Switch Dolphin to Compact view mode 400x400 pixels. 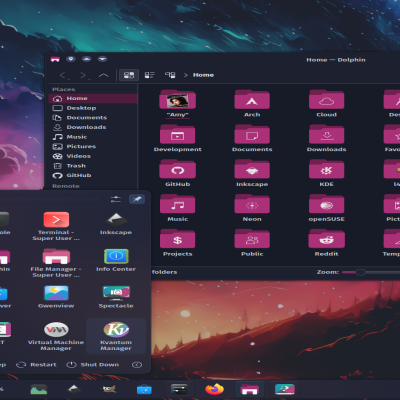point(150,75)
